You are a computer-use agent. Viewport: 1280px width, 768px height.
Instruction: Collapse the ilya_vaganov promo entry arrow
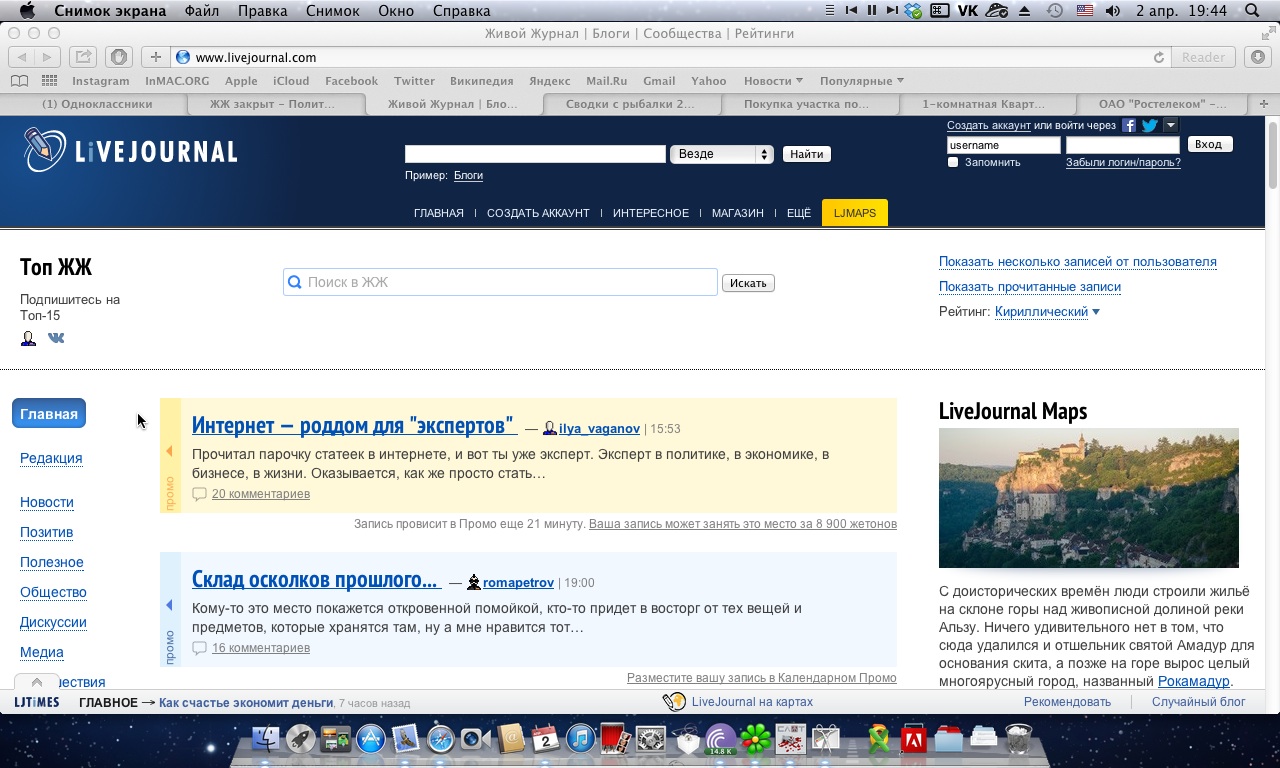pos(169,451)
